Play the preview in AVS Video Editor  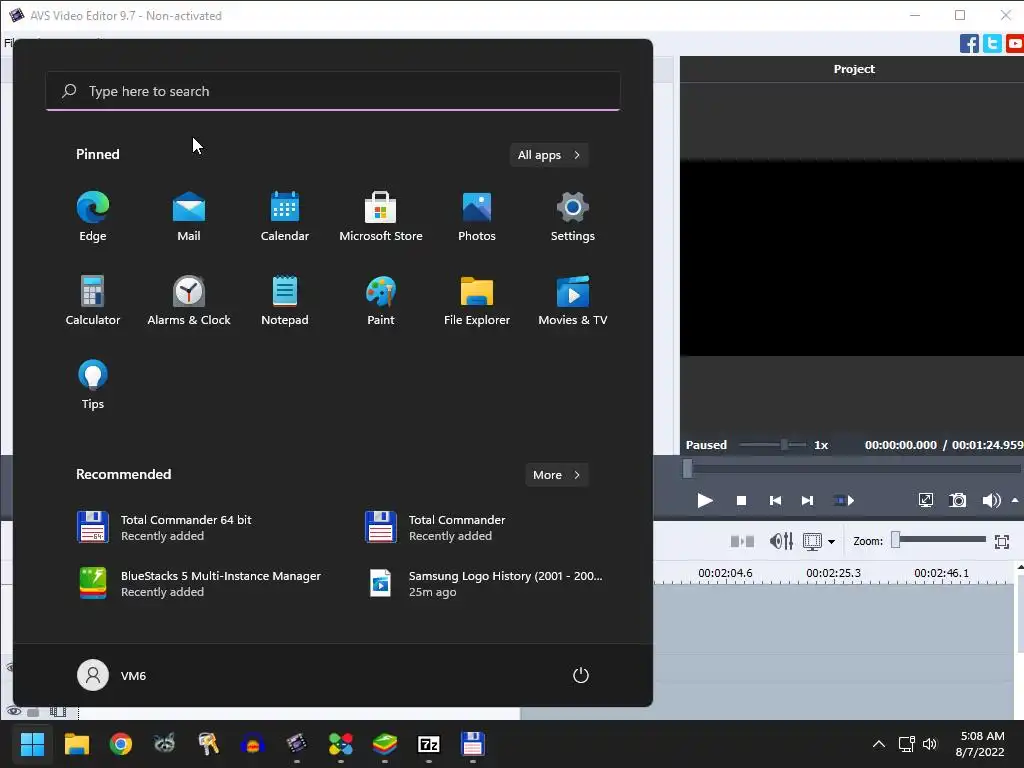tap(704, 501)
